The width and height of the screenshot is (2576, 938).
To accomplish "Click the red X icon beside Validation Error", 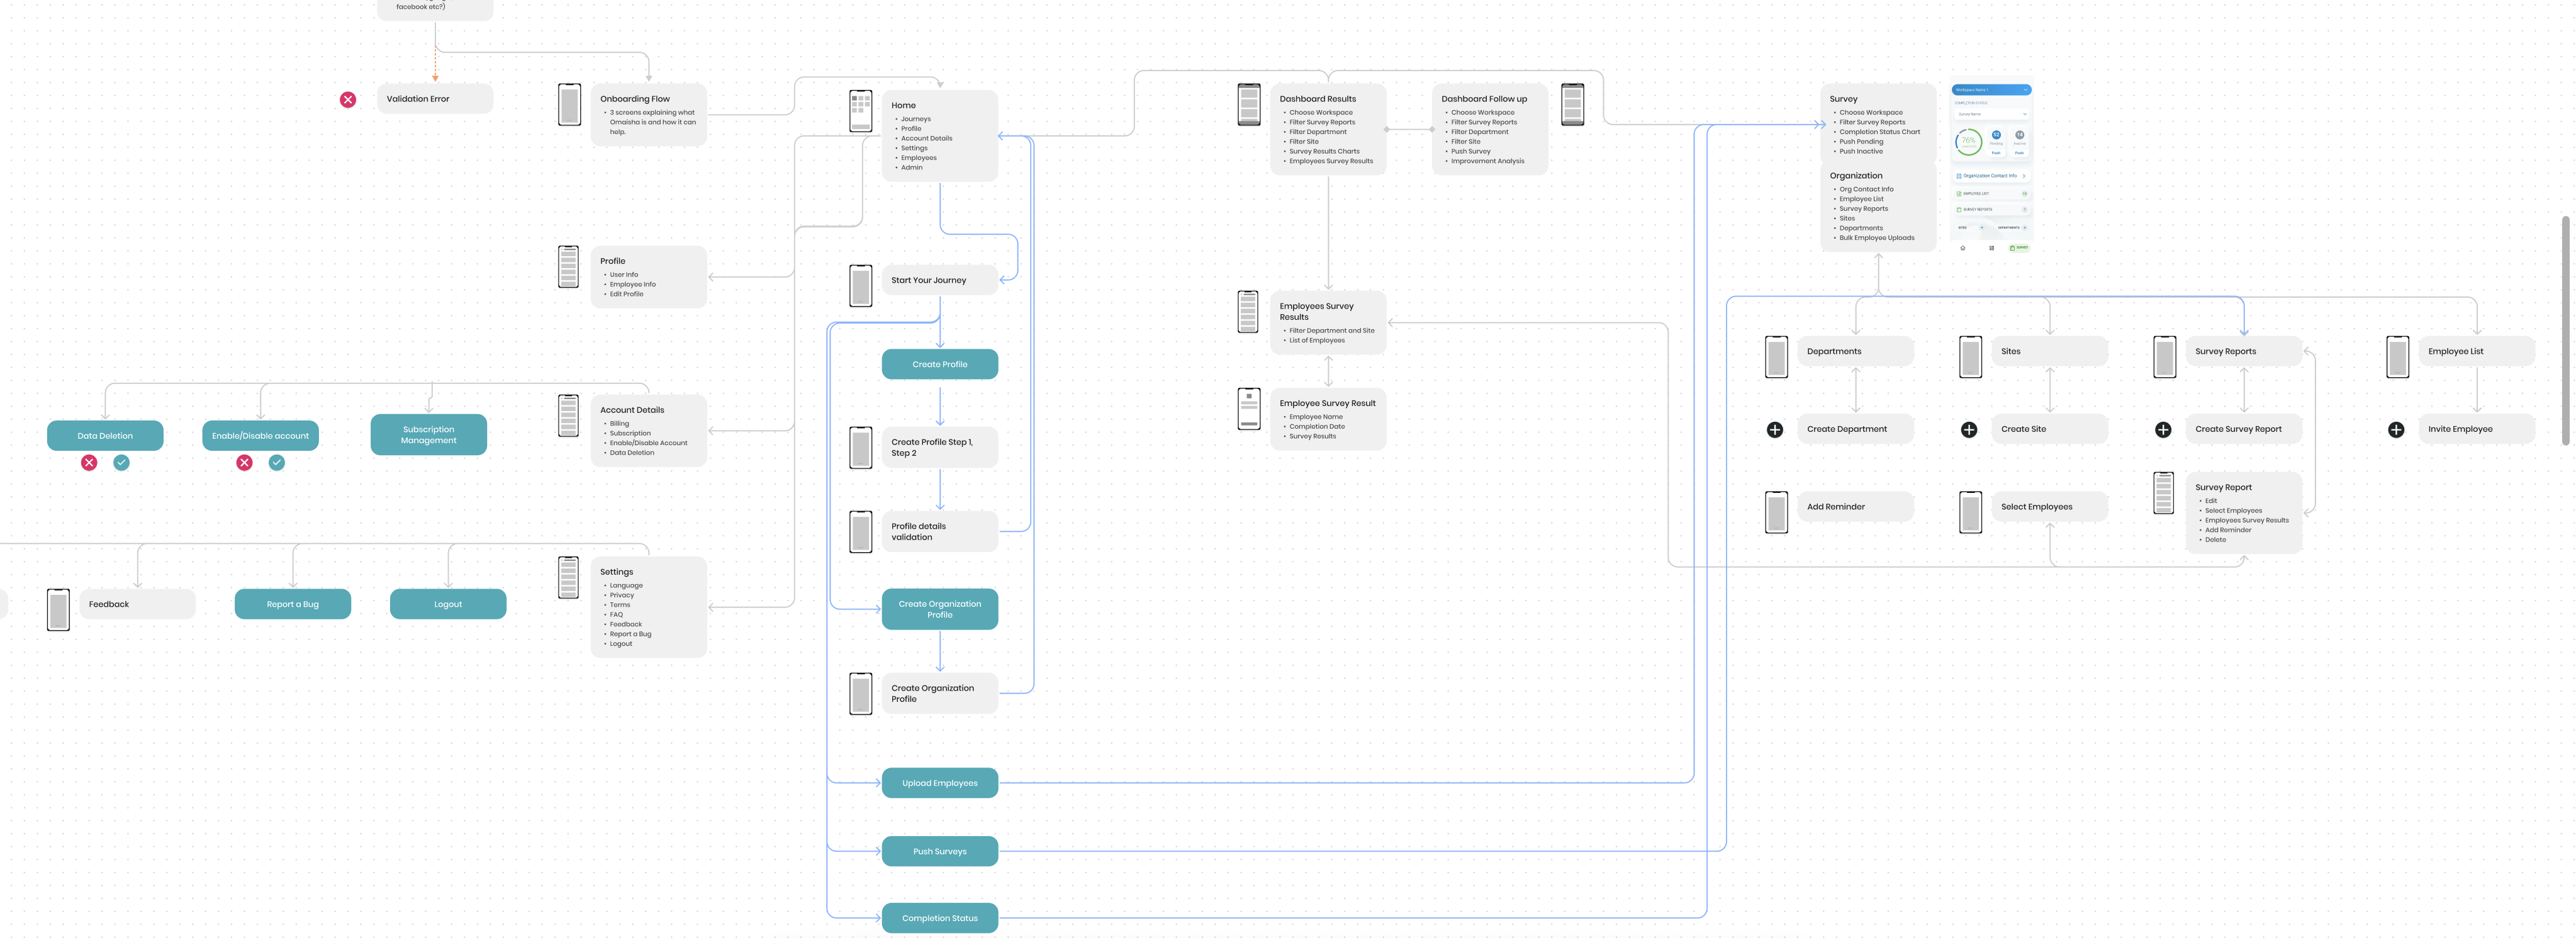I will pos(348,100).
